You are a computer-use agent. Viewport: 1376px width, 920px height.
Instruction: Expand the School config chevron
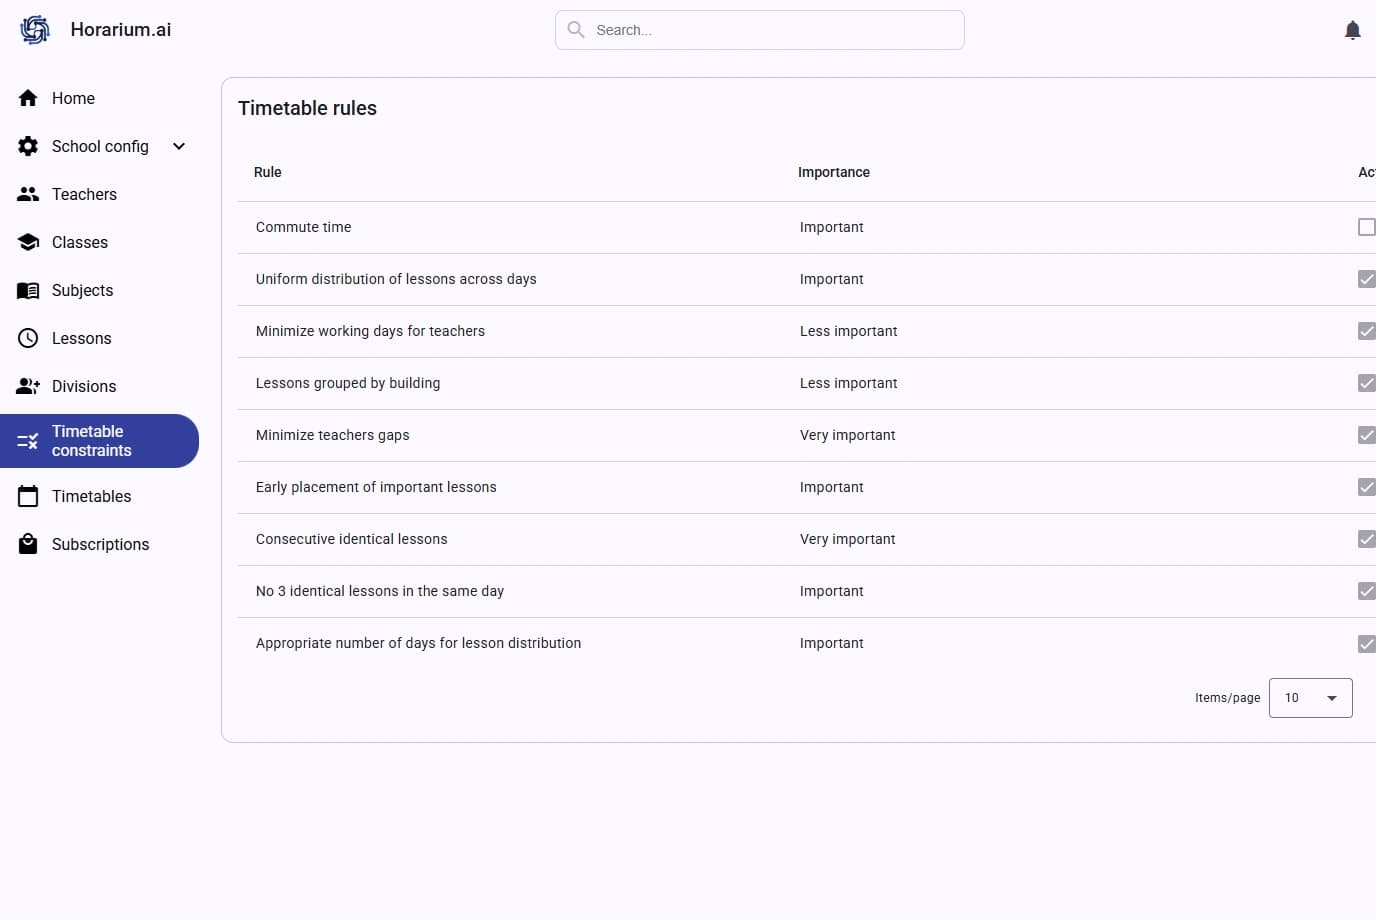click(179, 146)
